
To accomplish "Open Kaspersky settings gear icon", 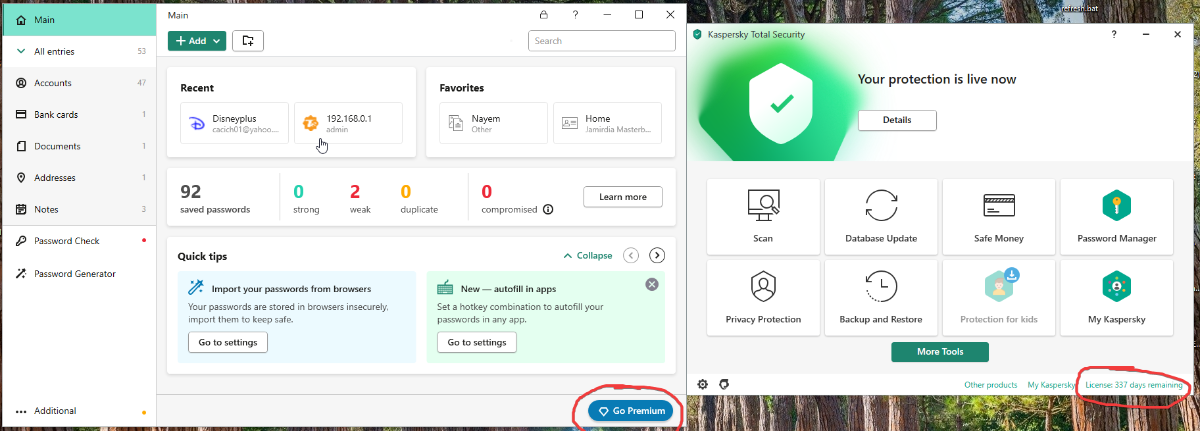I will [x=703, y=384].
